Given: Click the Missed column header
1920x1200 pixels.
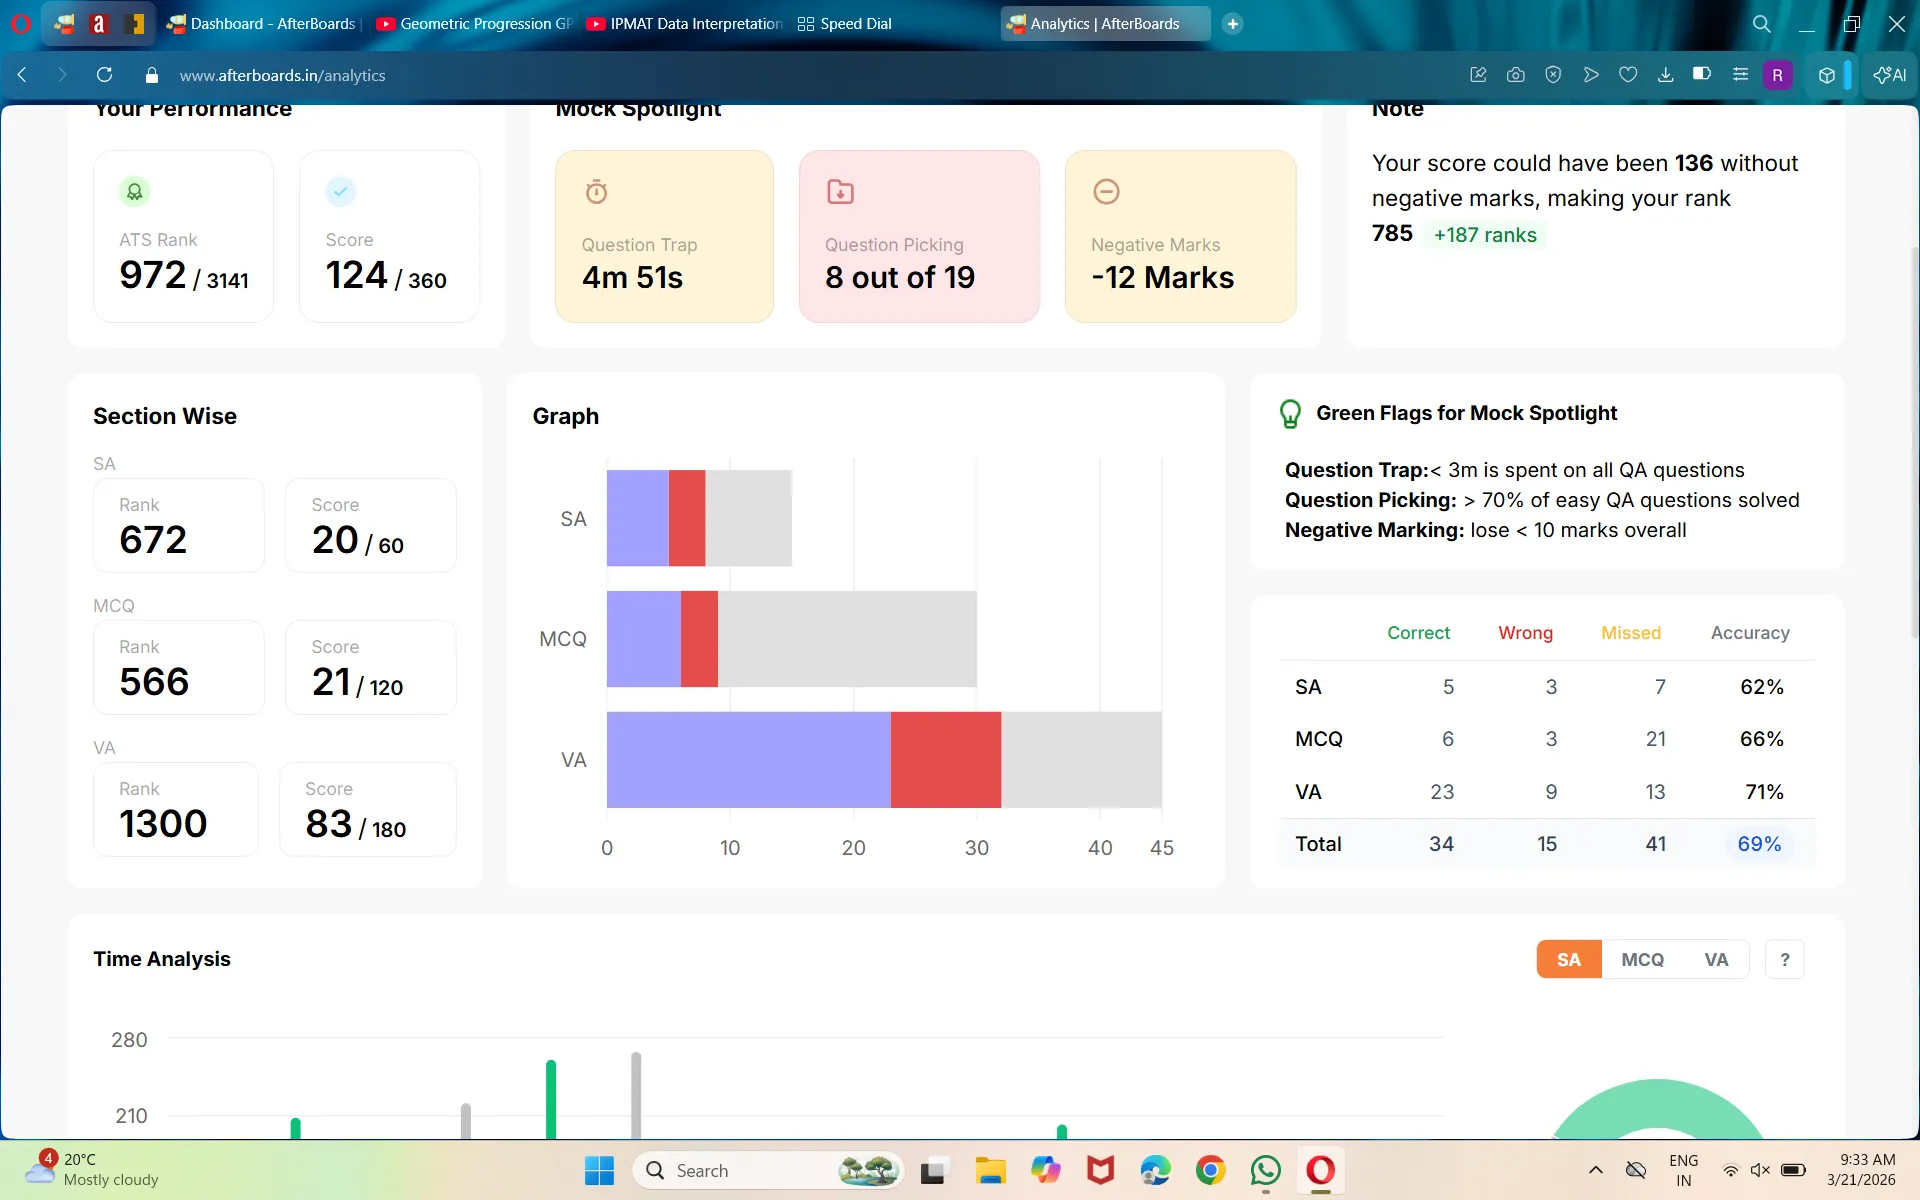Looking at the screenshot, I should click(x=1630, y=633).
